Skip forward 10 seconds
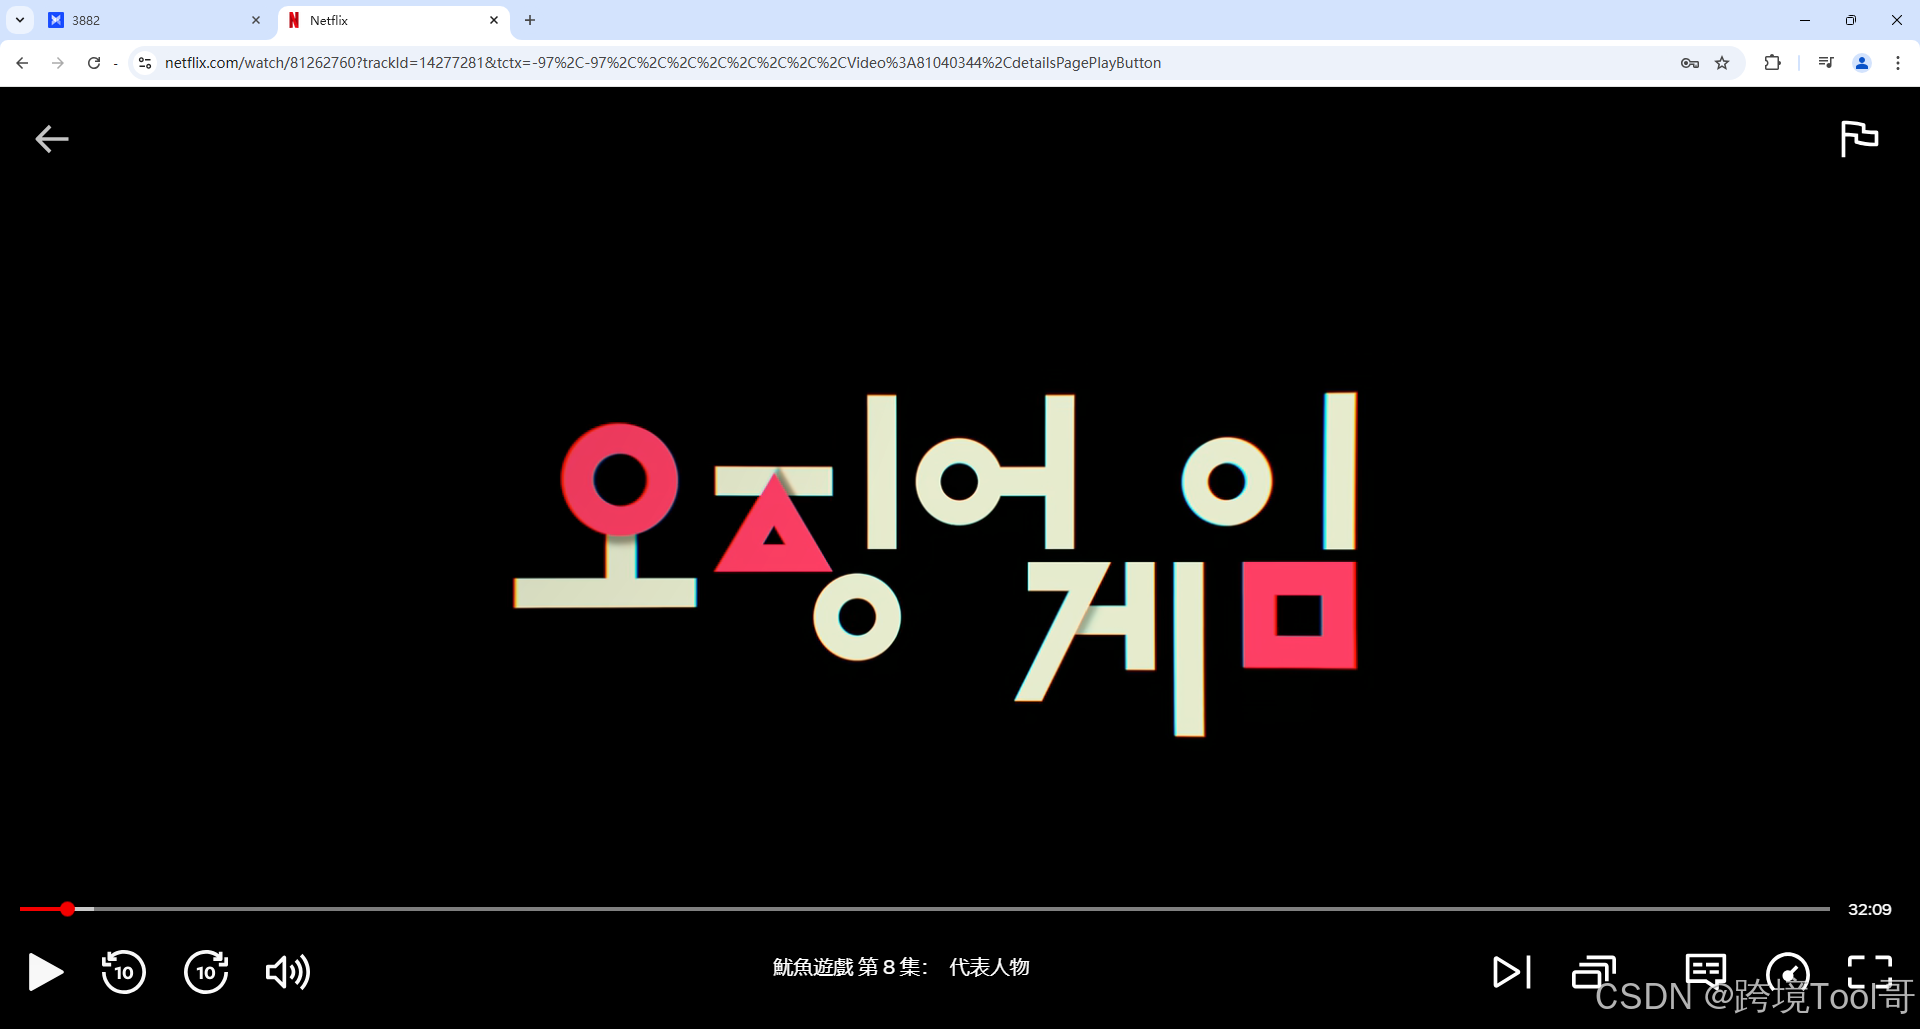Image resolution: width=1920 pixels, height=1029 pixels. [206, 972]
